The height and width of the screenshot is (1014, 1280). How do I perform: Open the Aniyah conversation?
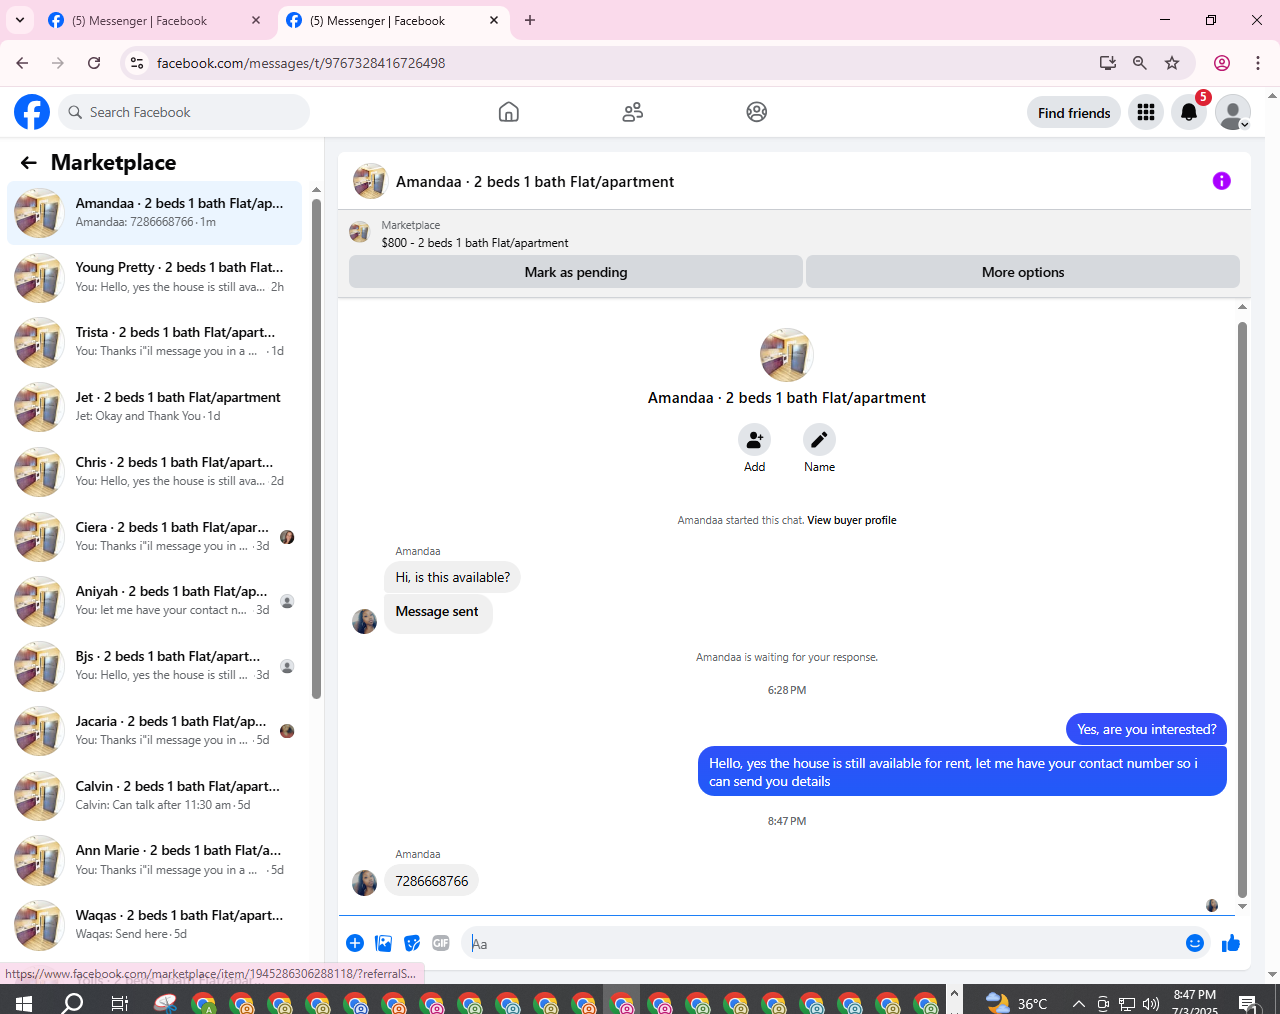pos(155,601)
